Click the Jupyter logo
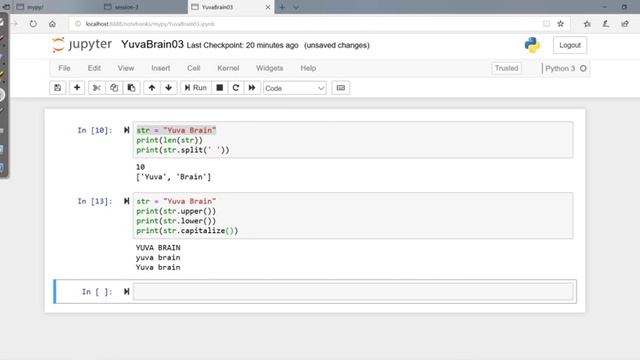The image size is (640, 360). pos(82,44)
